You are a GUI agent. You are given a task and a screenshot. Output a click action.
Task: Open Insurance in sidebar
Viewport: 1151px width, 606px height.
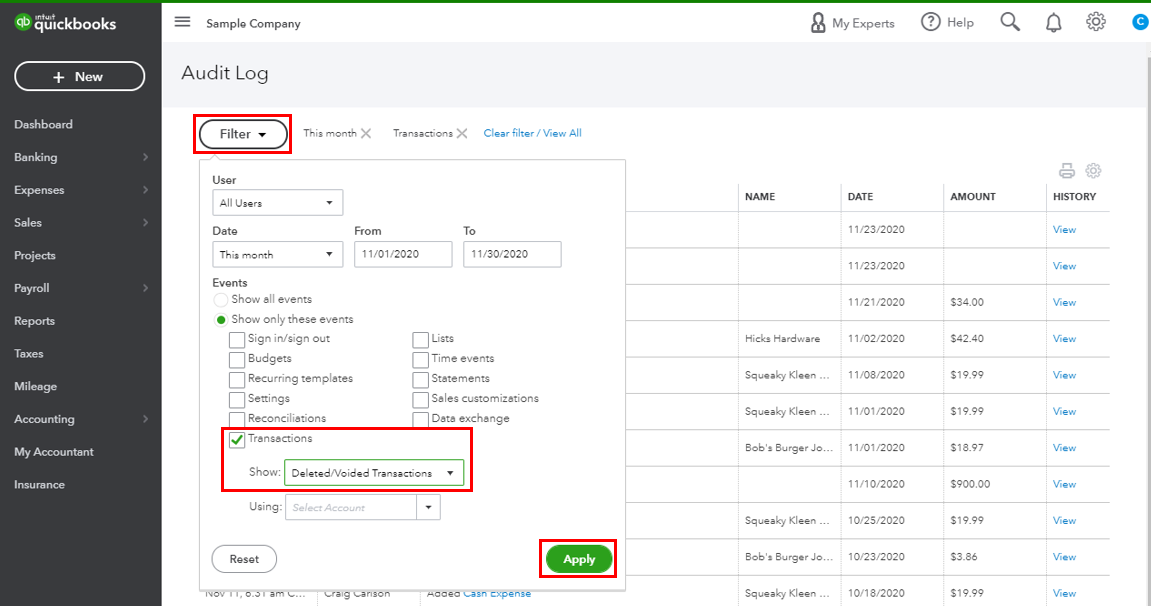coord(40,485)
